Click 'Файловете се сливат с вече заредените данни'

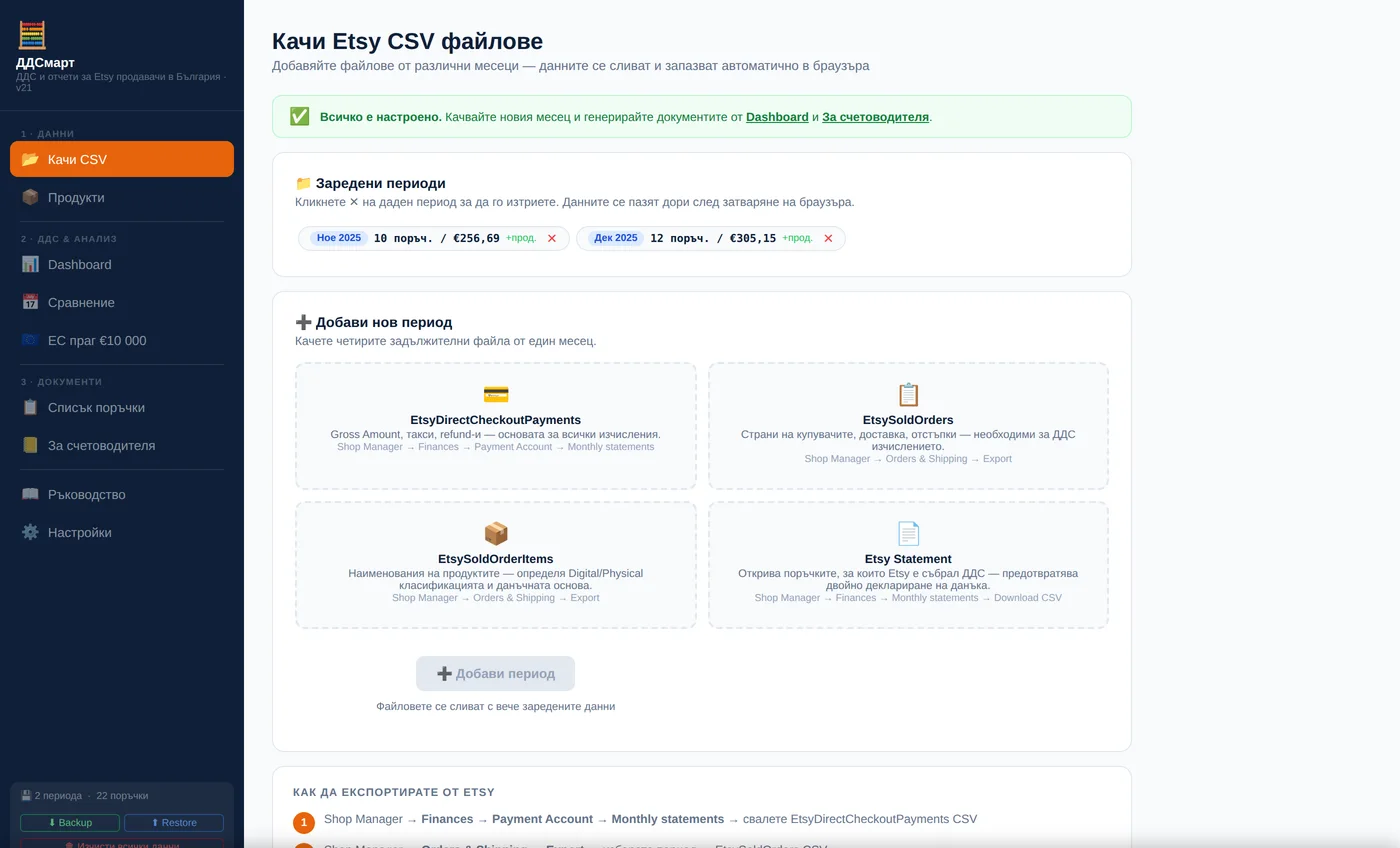point(496,706)
